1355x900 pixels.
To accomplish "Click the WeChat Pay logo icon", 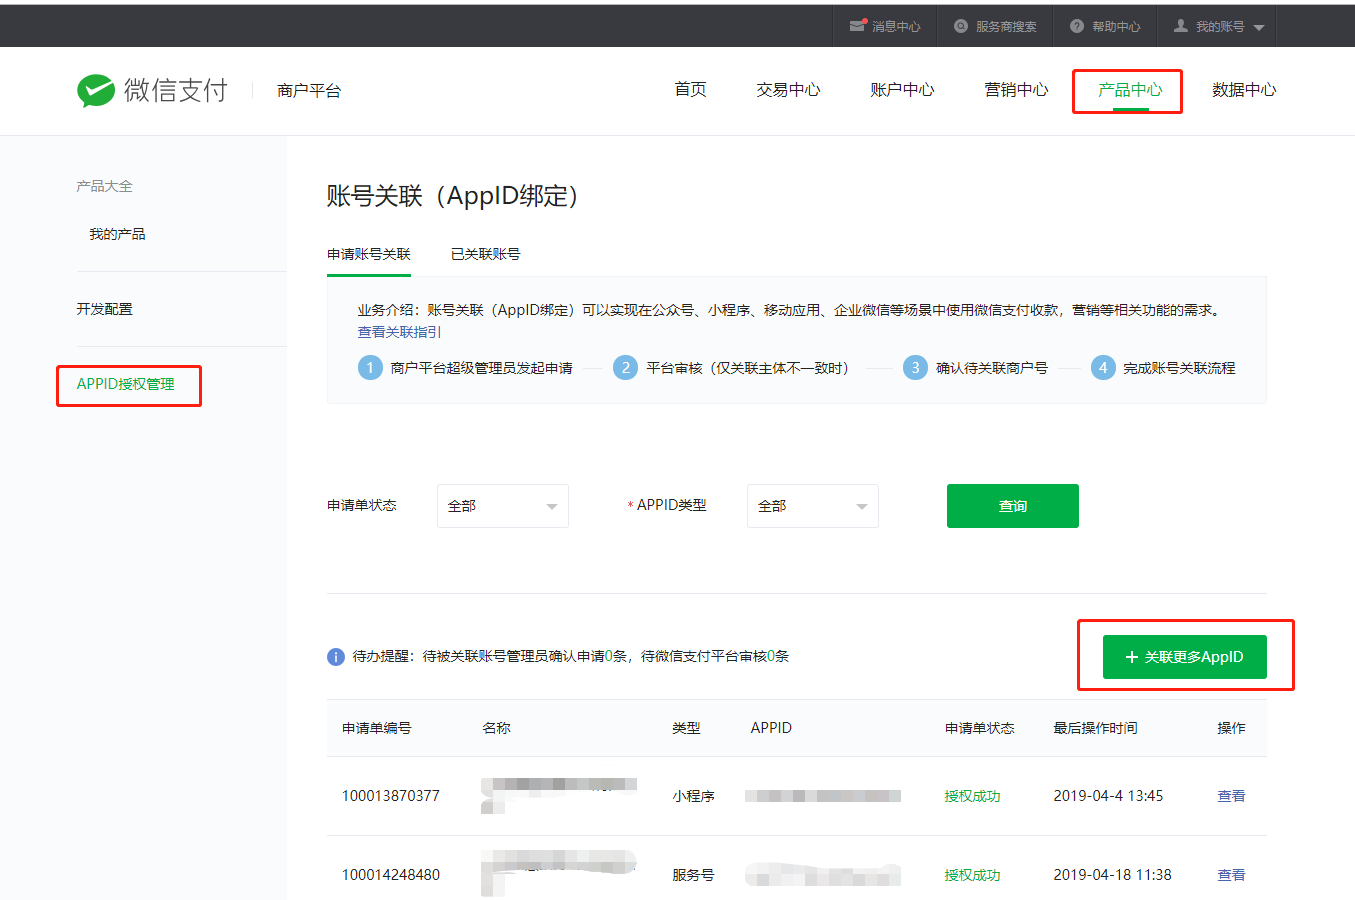I will coord(96,90).
